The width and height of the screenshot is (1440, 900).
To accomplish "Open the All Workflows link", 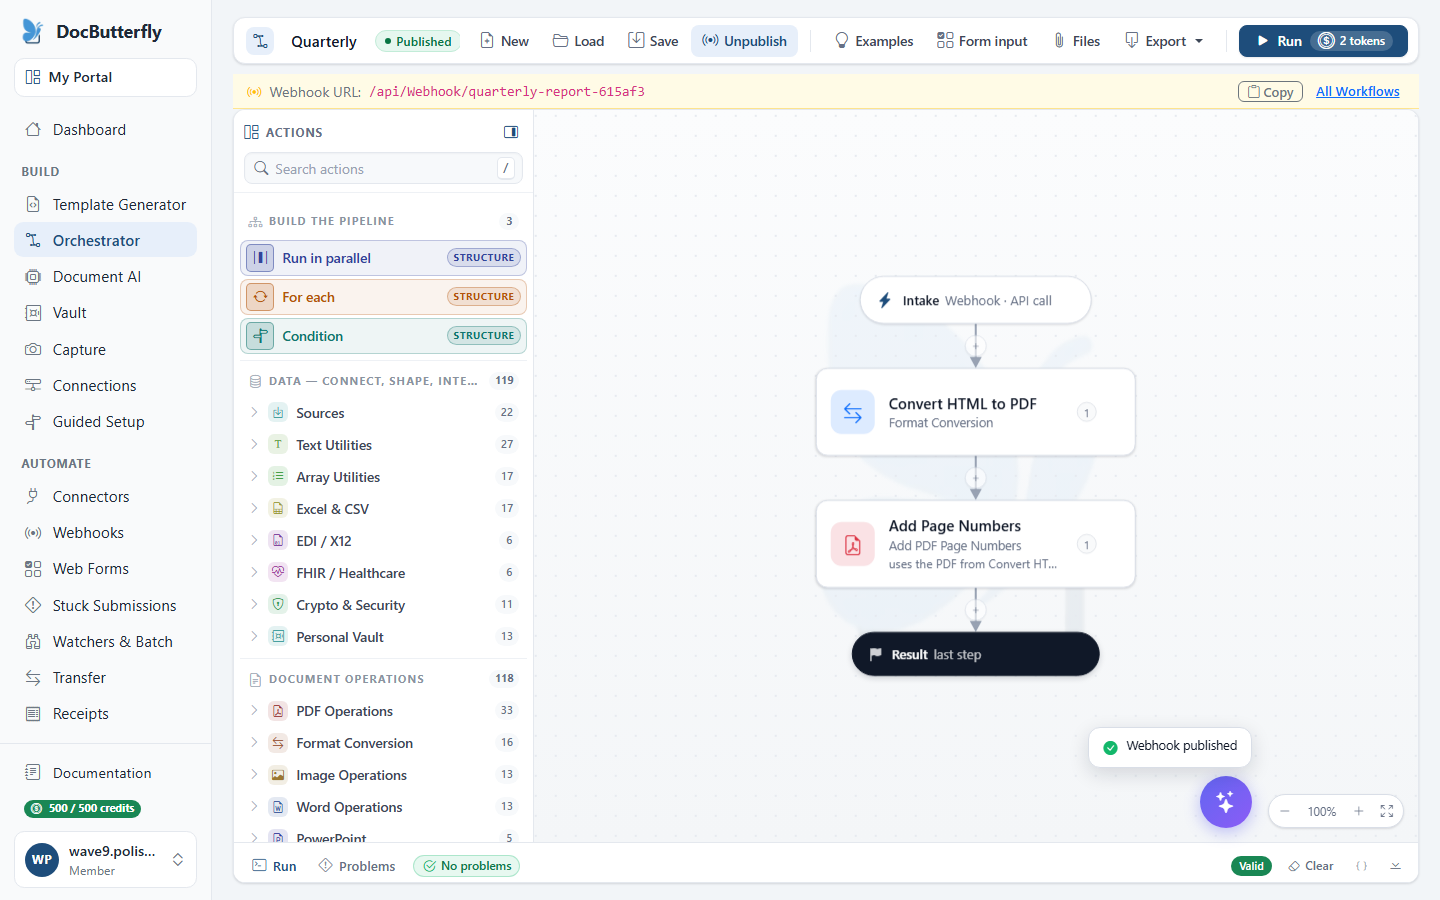I will [x=1357, y=92].
